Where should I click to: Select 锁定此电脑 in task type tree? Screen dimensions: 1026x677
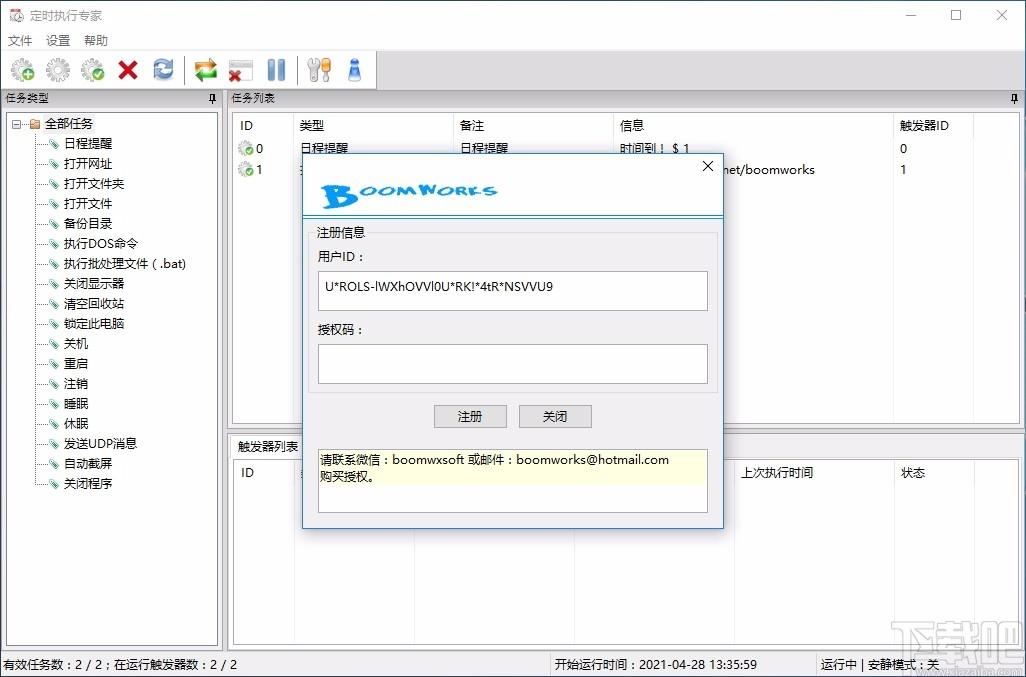point(94,324)
